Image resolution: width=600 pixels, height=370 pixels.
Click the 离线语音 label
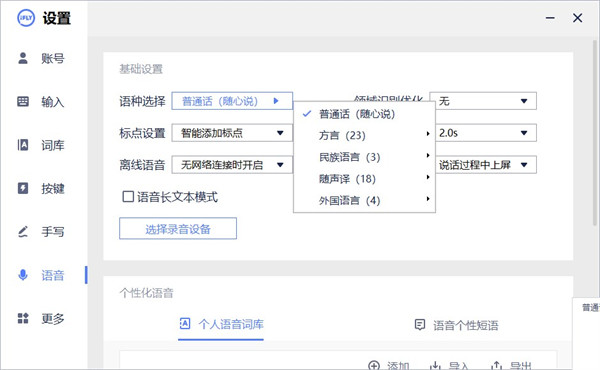[142, 165]
